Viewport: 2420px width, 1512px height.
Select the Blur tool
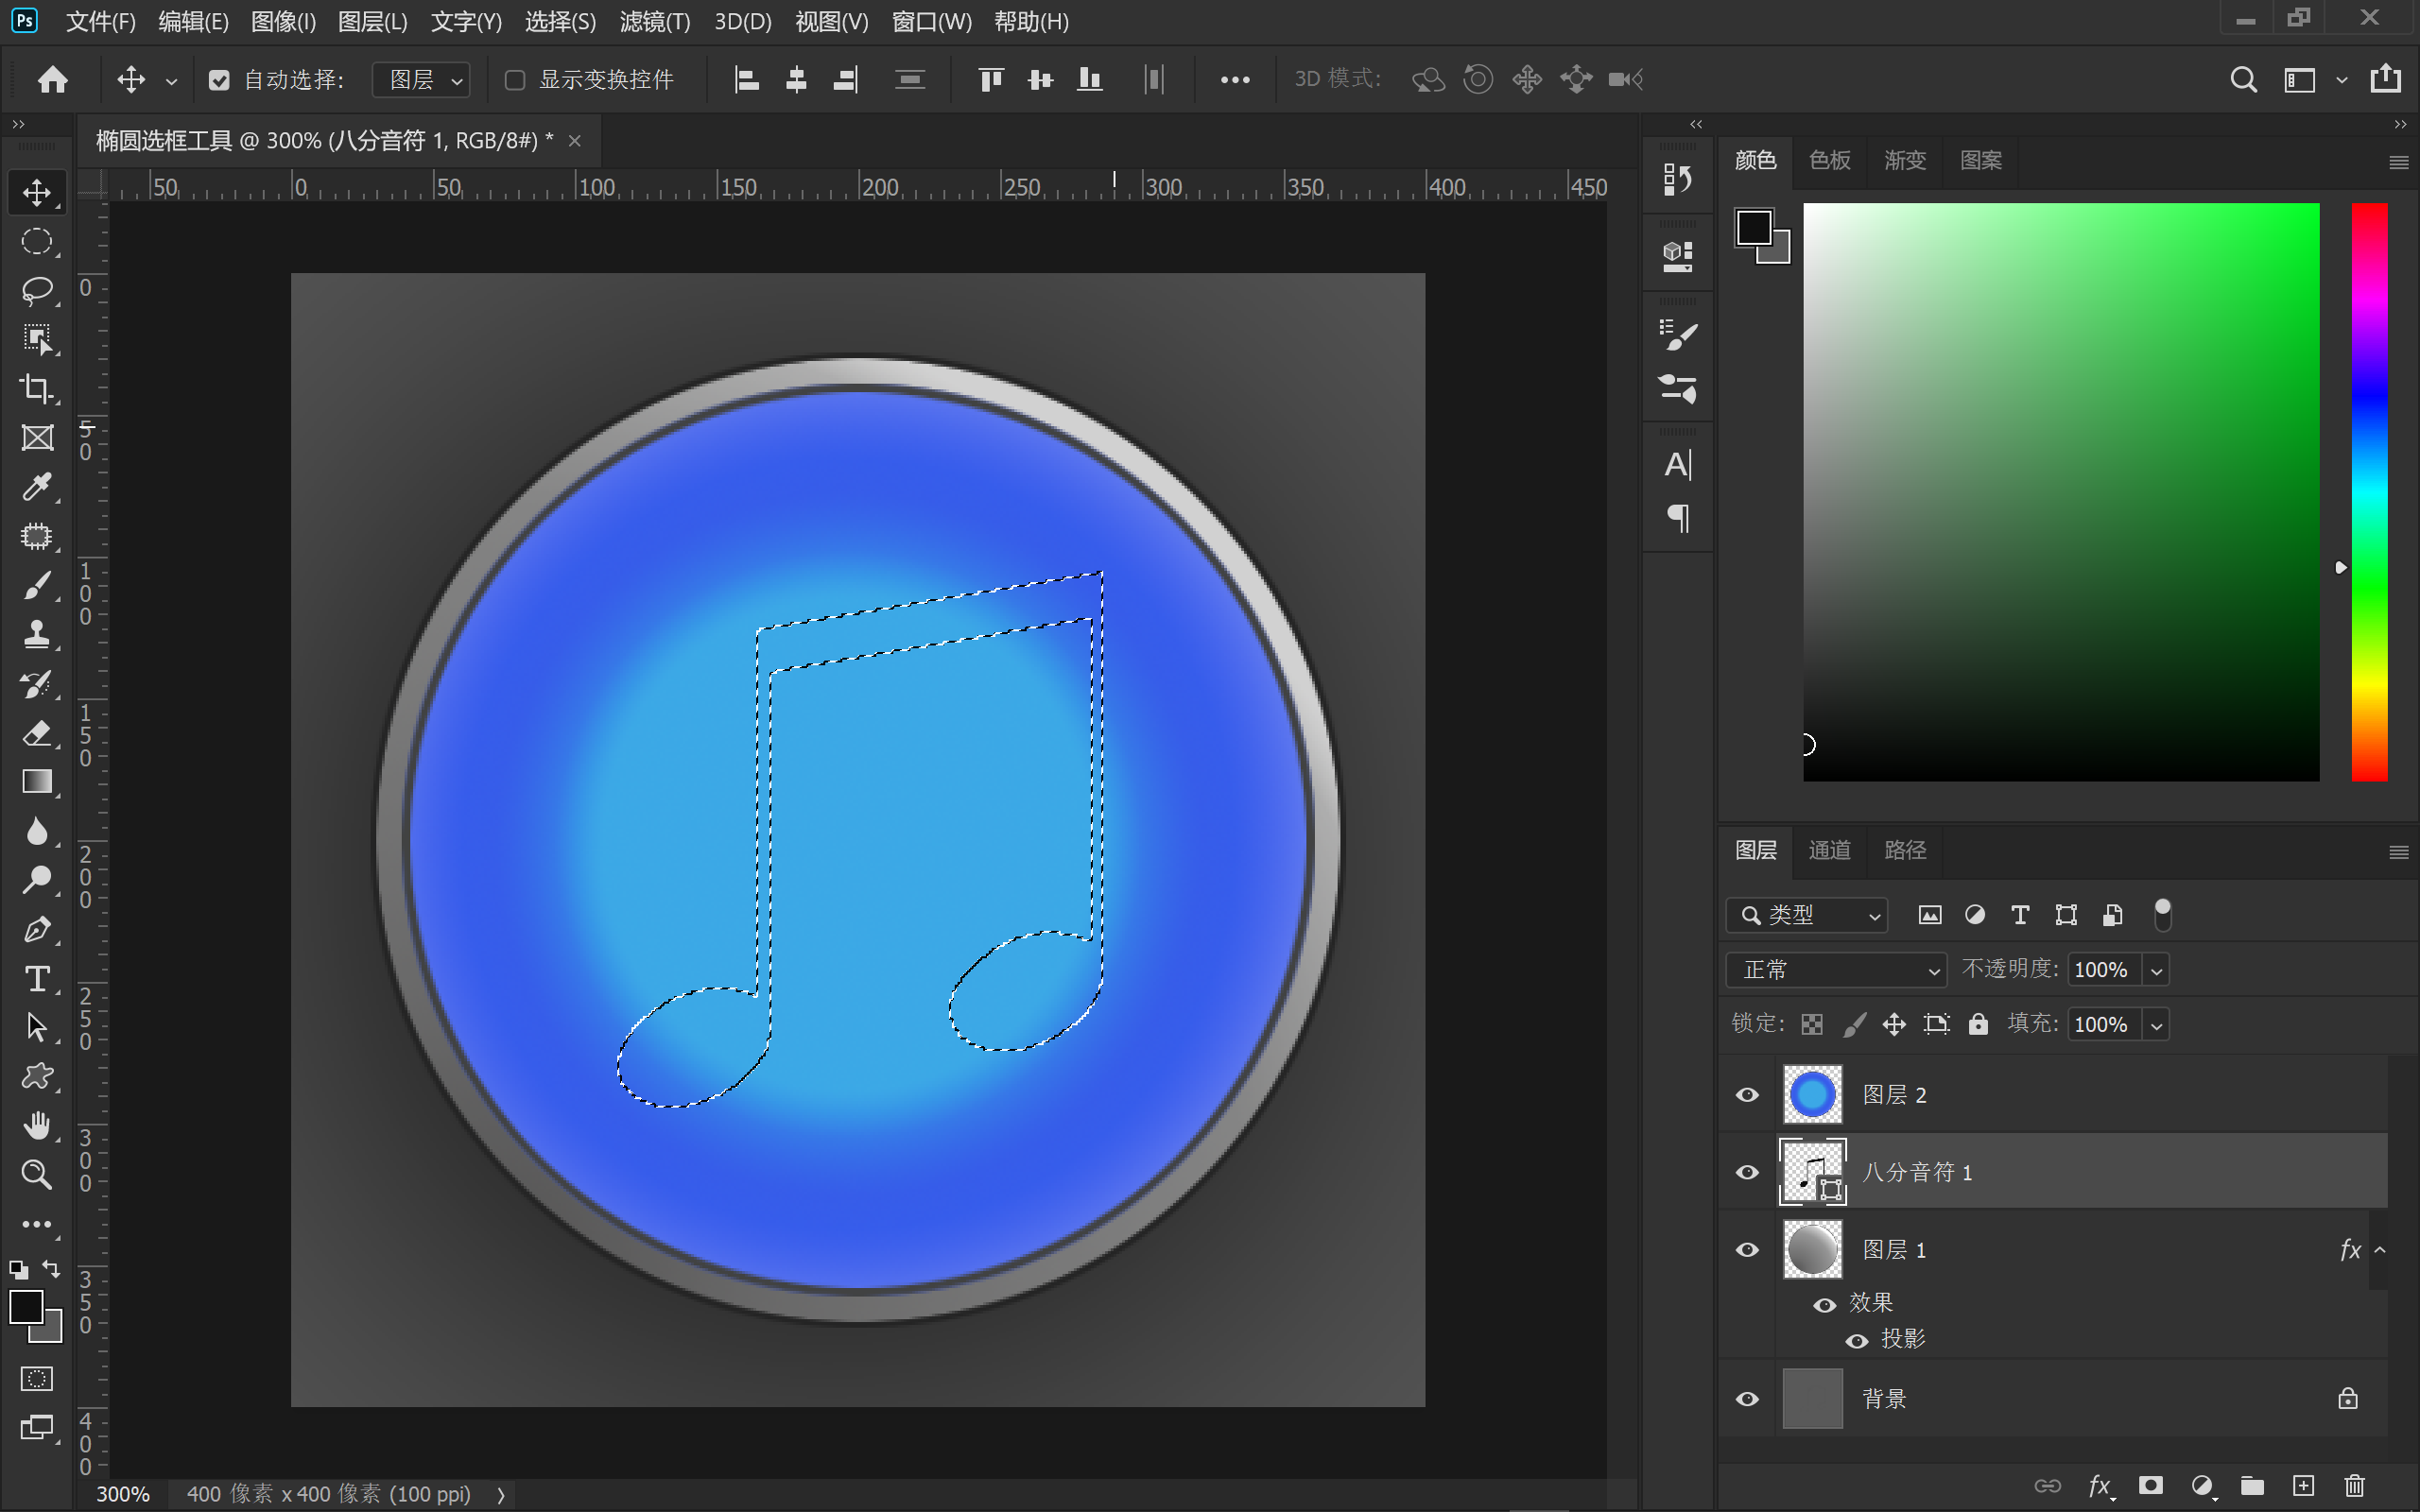(37, 831)
